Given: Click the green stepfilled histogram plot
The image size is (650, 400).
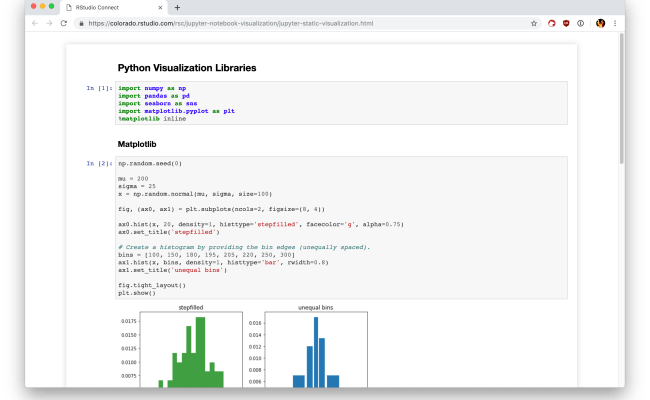Looking at the screenshot, I should (x=191, y=350).
